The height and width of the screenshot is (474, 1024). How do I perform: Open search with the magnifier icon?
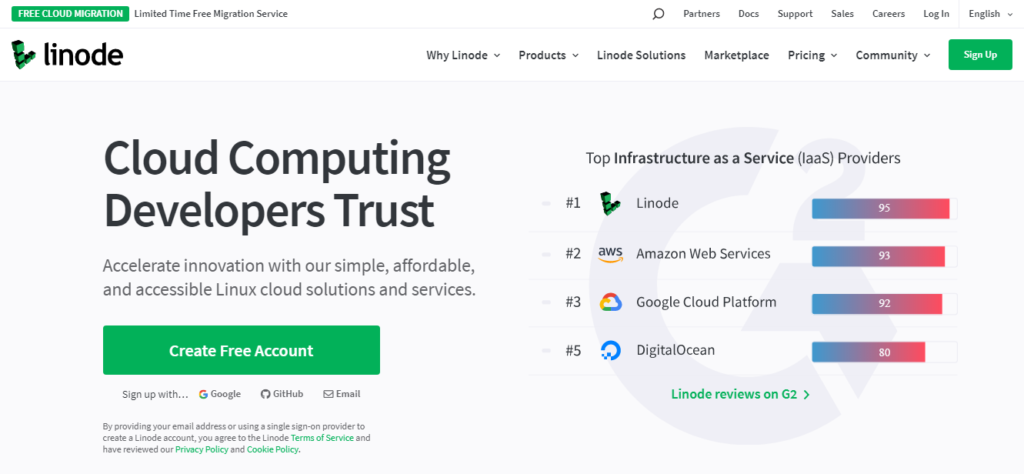(658, 14)
